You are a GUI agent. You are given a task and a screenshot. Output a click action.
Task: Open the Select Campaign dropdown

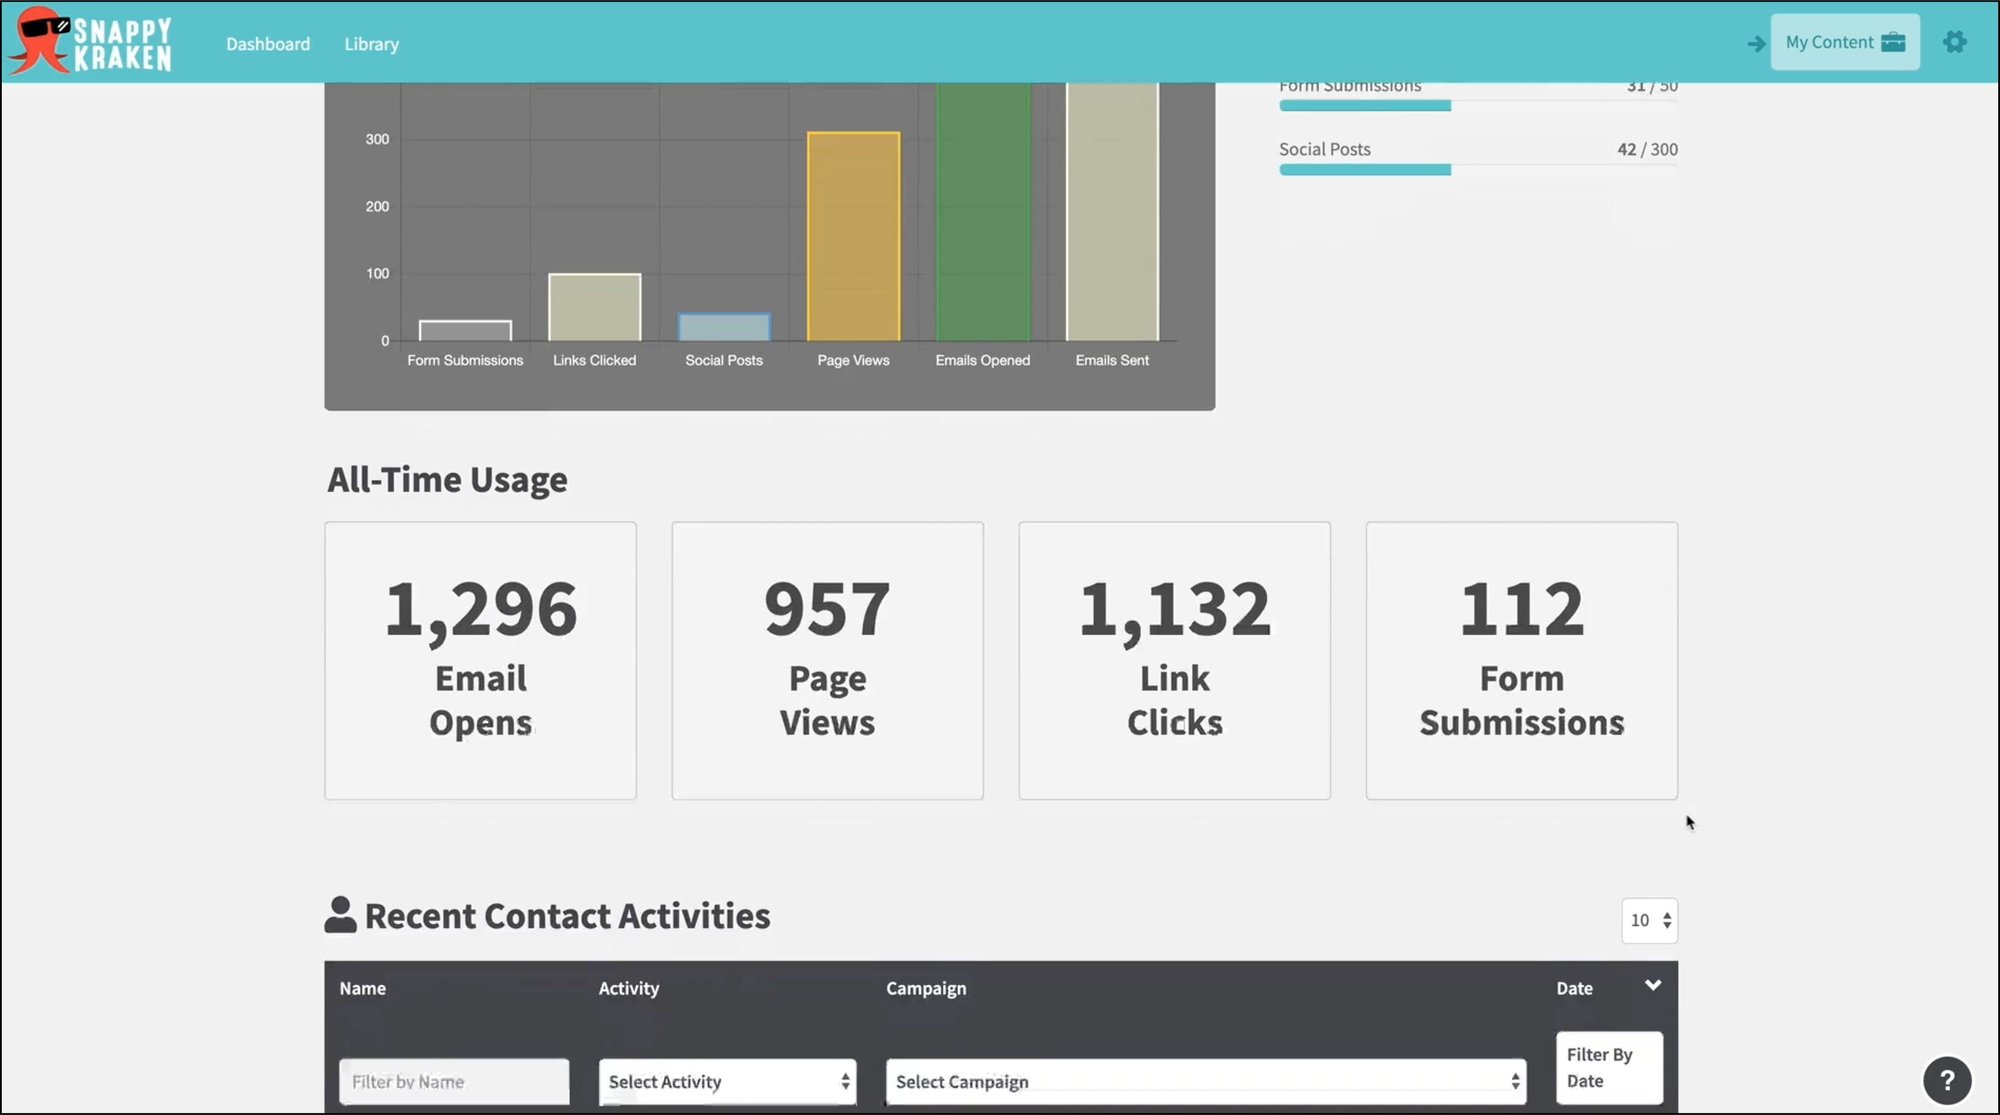(x=1205, y=1081)
